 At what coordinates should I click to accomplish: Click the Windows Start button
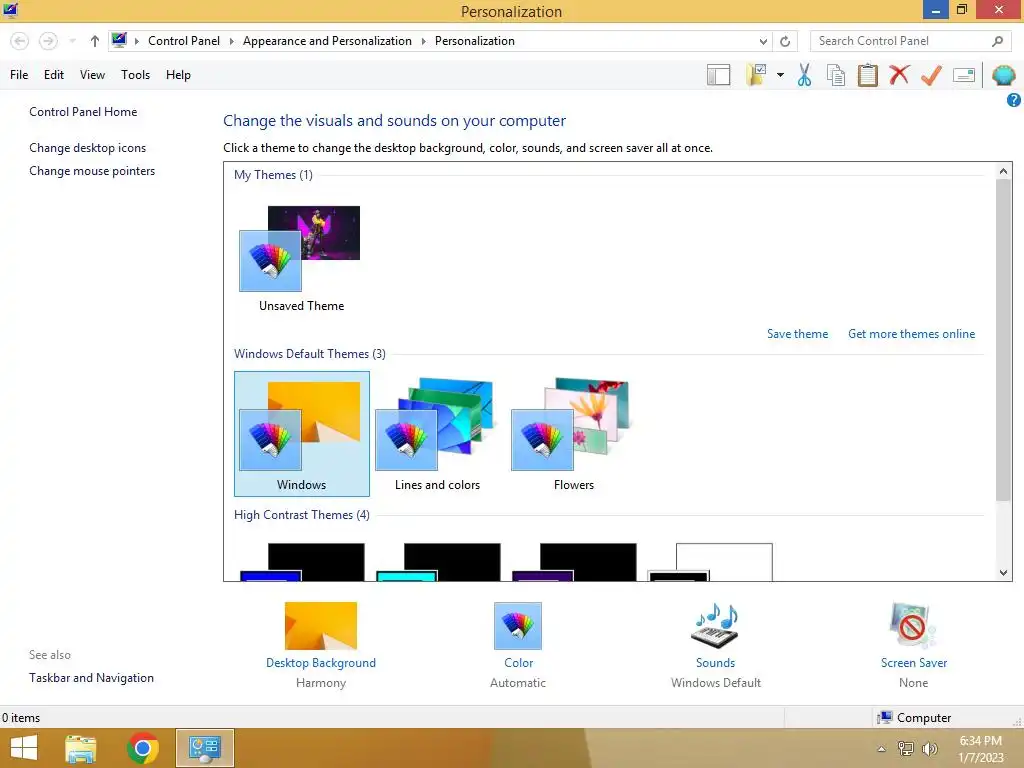pyautogui.click(x=24, y=748)
